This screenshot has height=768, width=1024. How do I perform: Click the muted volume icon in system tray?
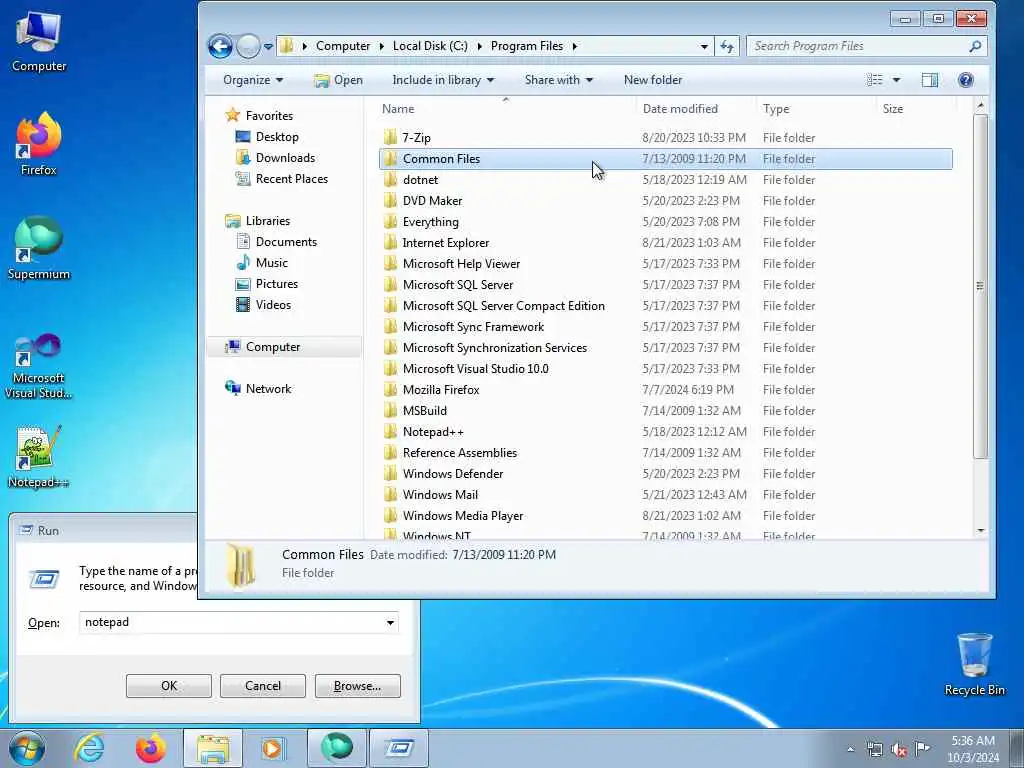tap(899, 749)
